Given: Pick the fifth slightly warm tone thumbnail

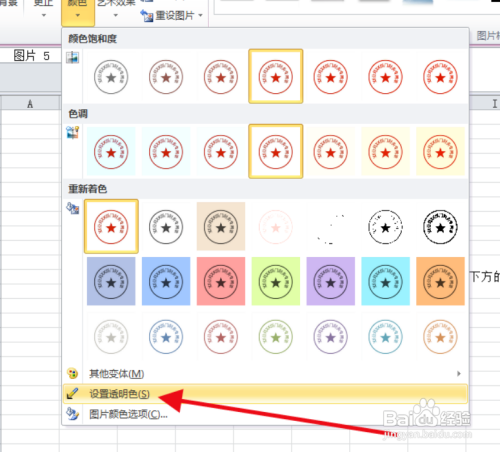Looking at the screenshot, I should click(x=331, y=152).
